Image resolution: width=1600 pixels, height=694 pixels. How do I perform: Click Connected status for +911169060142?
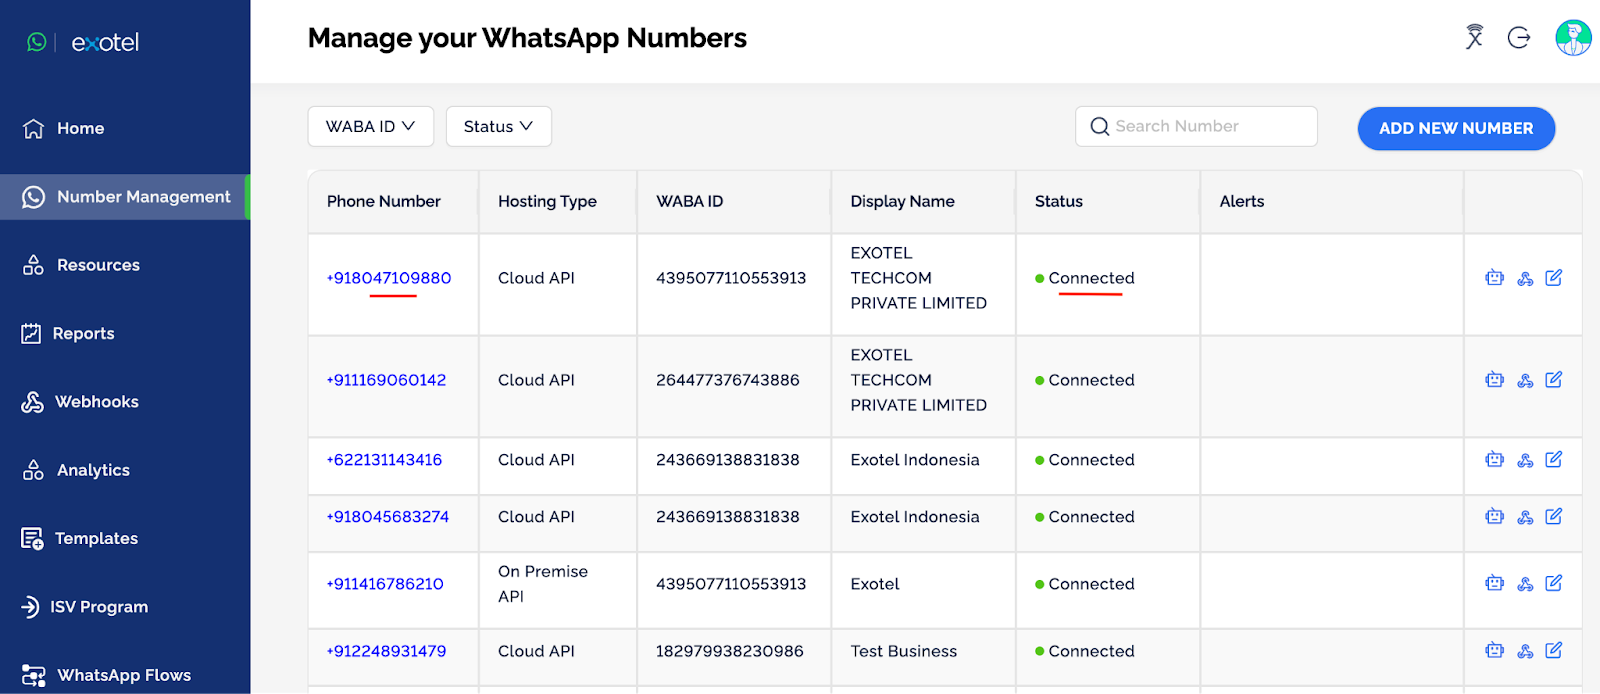pos(1085,380)
